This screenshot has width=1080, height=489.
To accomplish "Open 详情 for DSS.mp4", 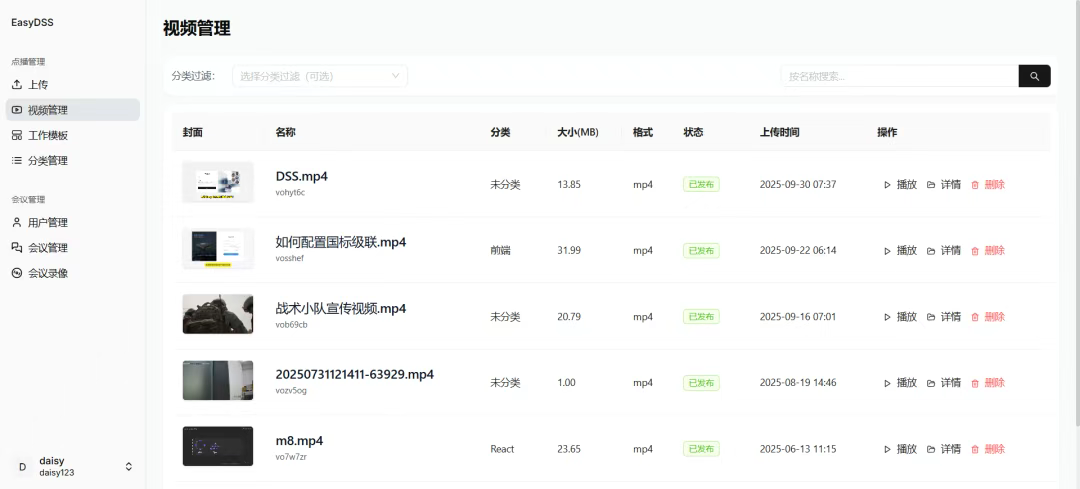I will point(944,185).
